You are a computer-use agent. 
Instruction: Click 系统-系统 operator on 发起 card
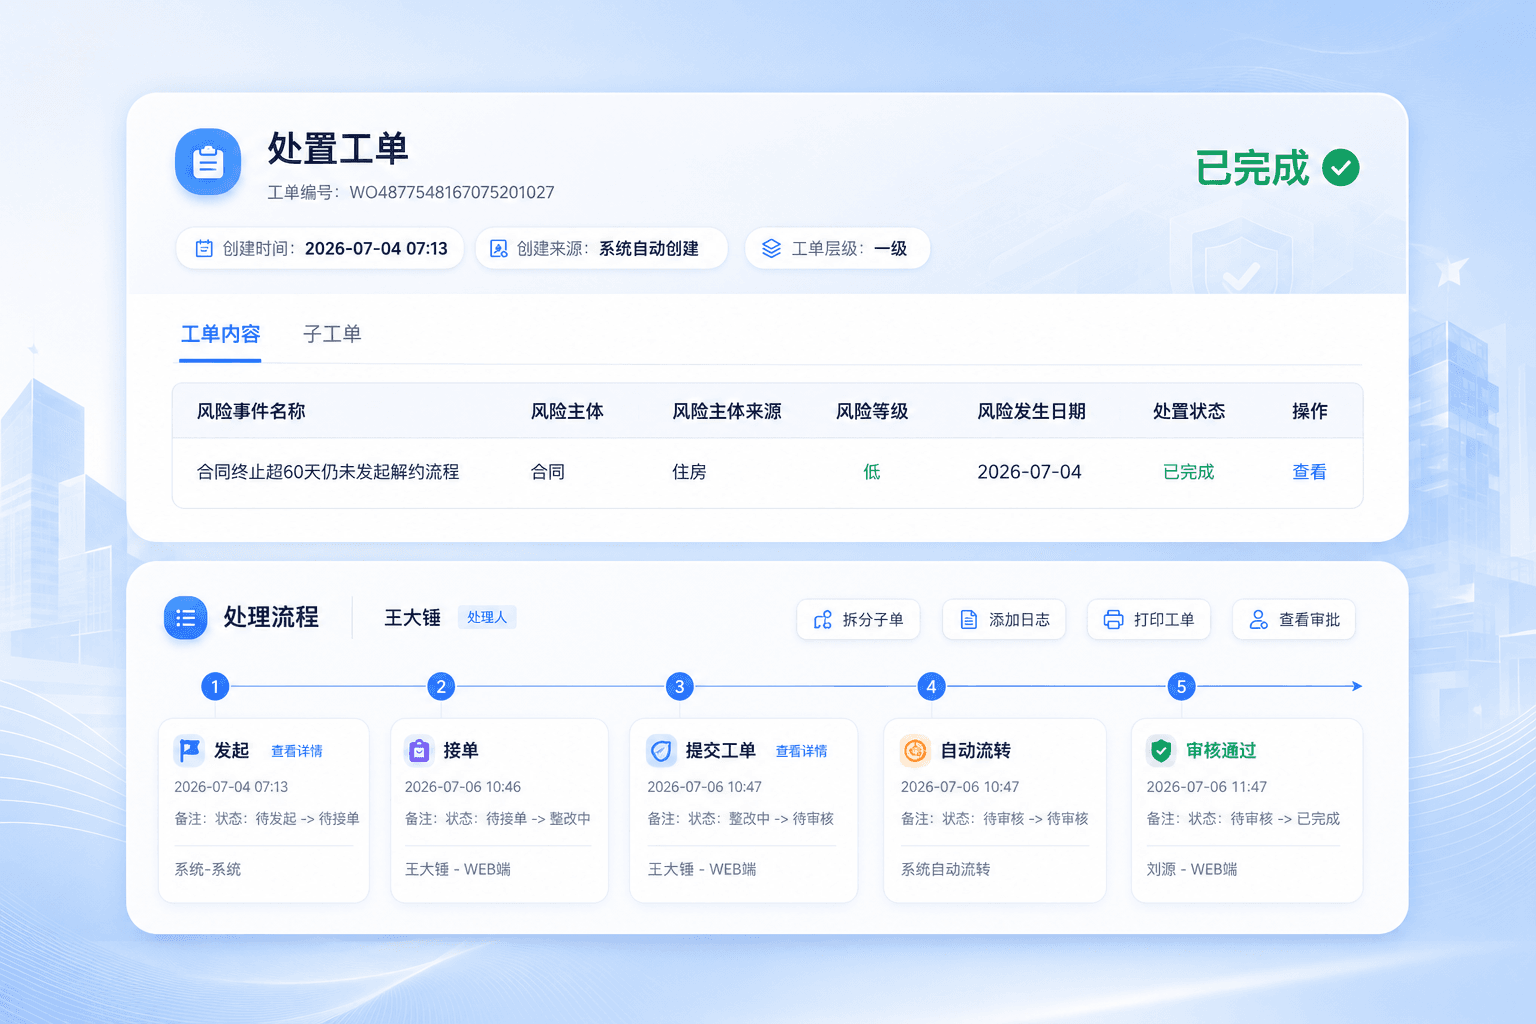[208, 869]
